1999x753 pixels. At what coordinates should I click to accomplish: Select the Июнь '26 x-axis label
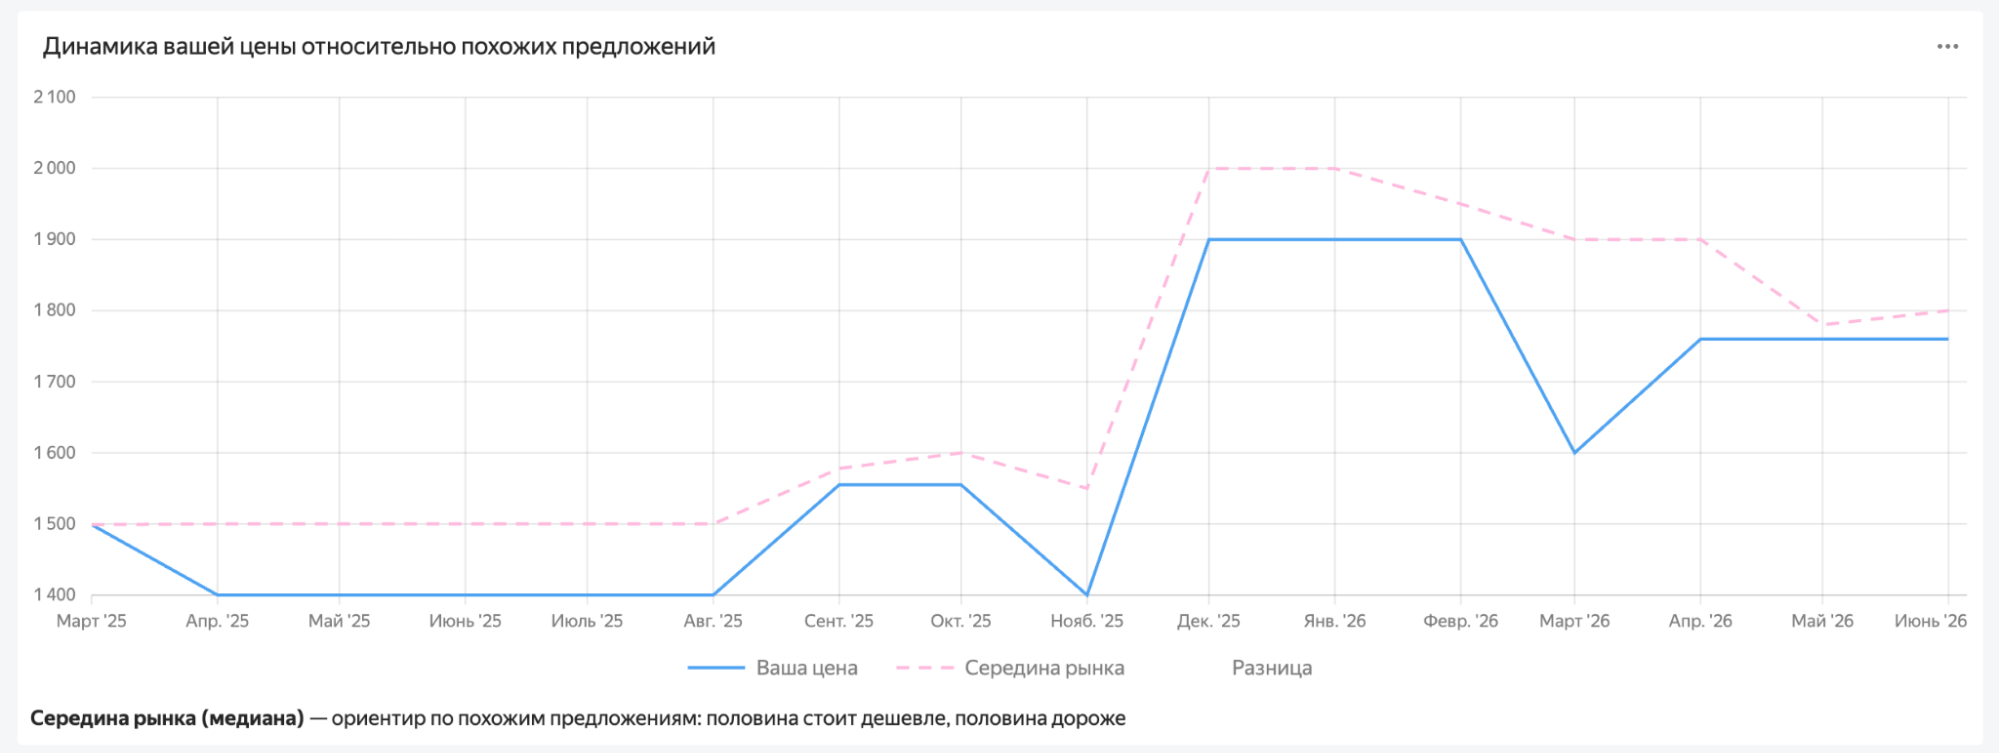(1930, 621)
